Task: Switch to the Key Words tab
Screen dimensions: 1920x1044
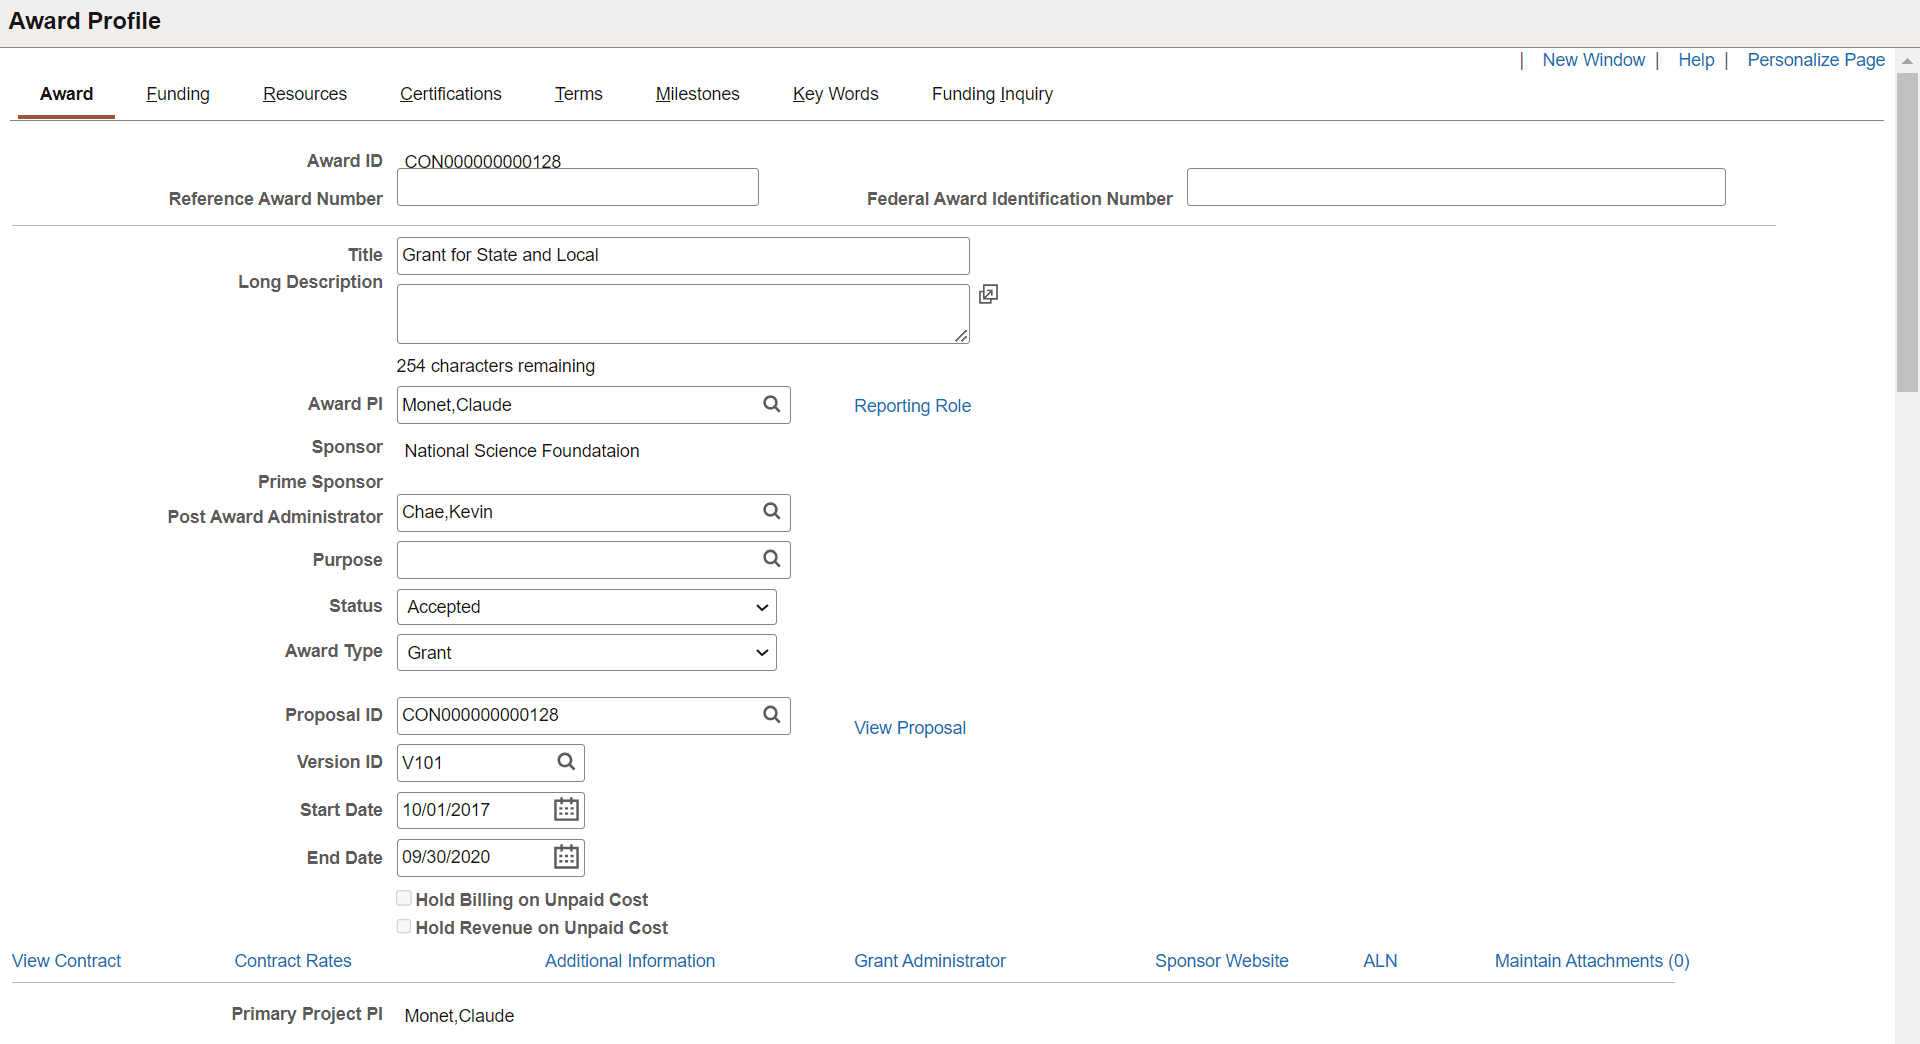Action: [836, 94]
